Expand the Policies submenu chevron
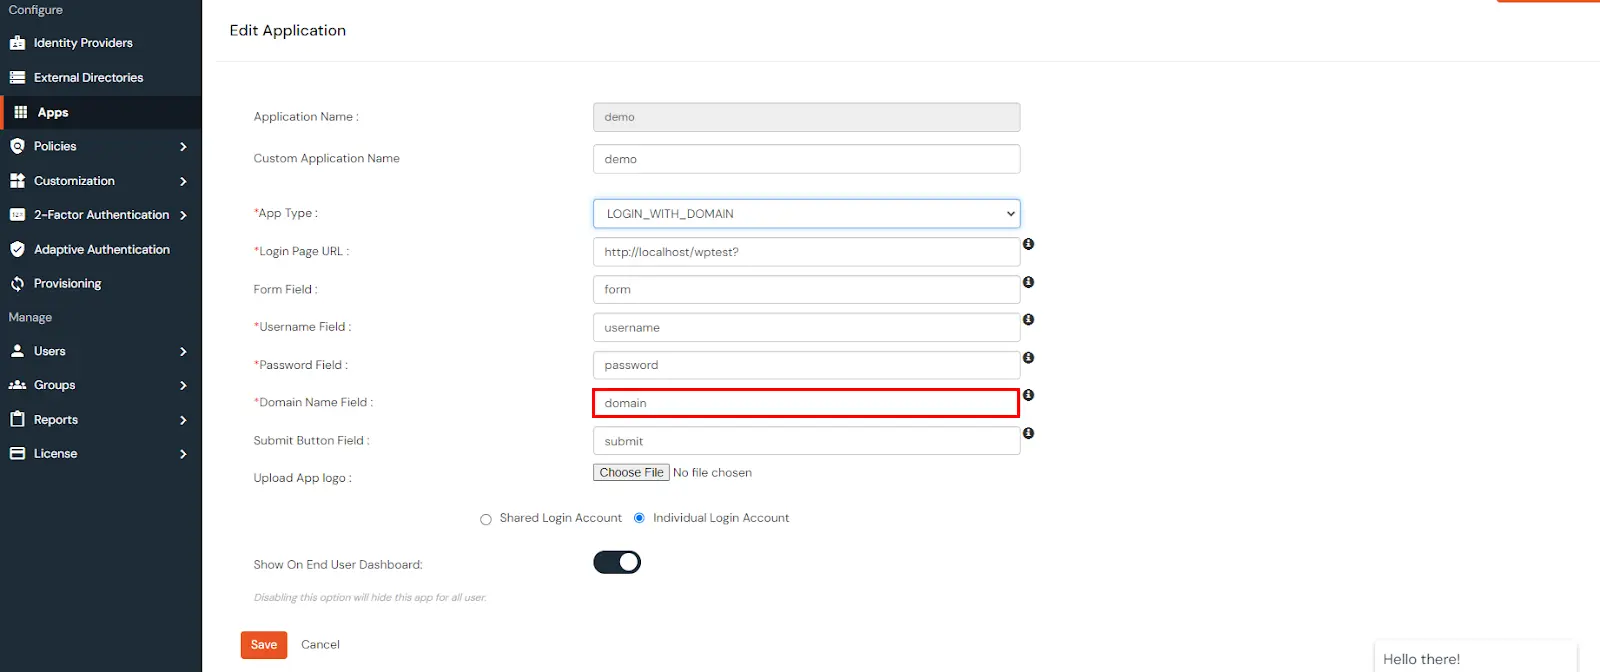This screenshot has width=1600, height=672. point(183,147)
